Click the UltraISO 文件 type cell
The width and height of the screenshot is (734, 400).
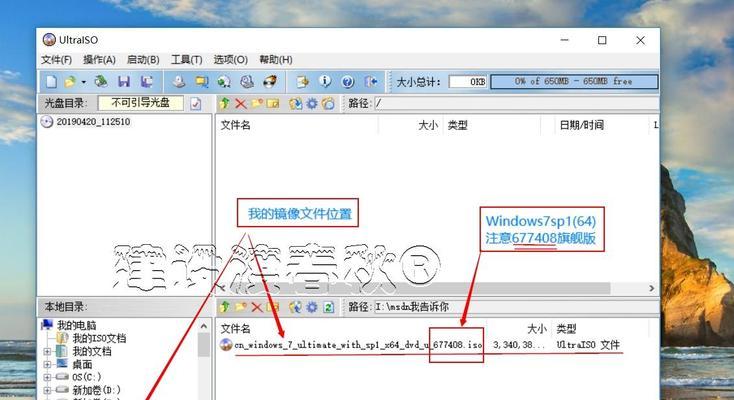588,345
